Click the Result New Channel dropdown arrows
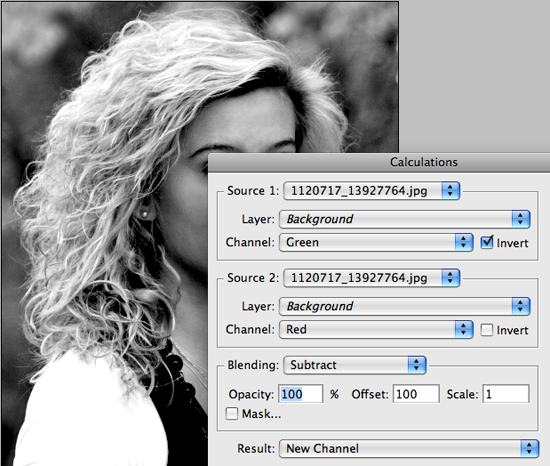 pos(529,448)
